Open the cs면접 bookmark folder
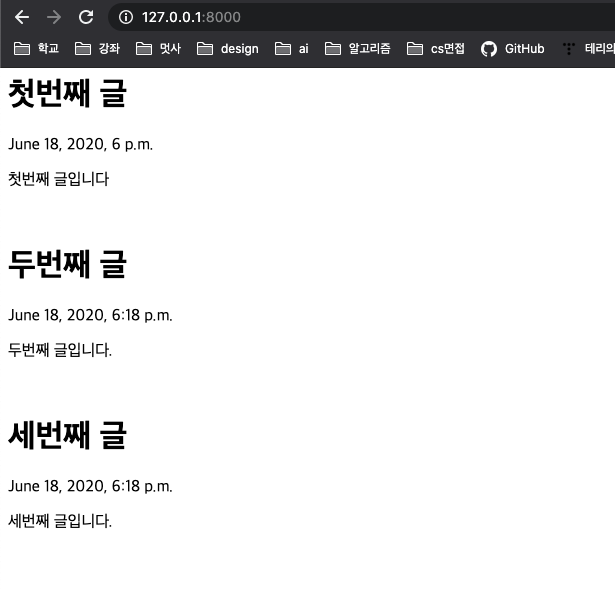 (x=436, y=49)
